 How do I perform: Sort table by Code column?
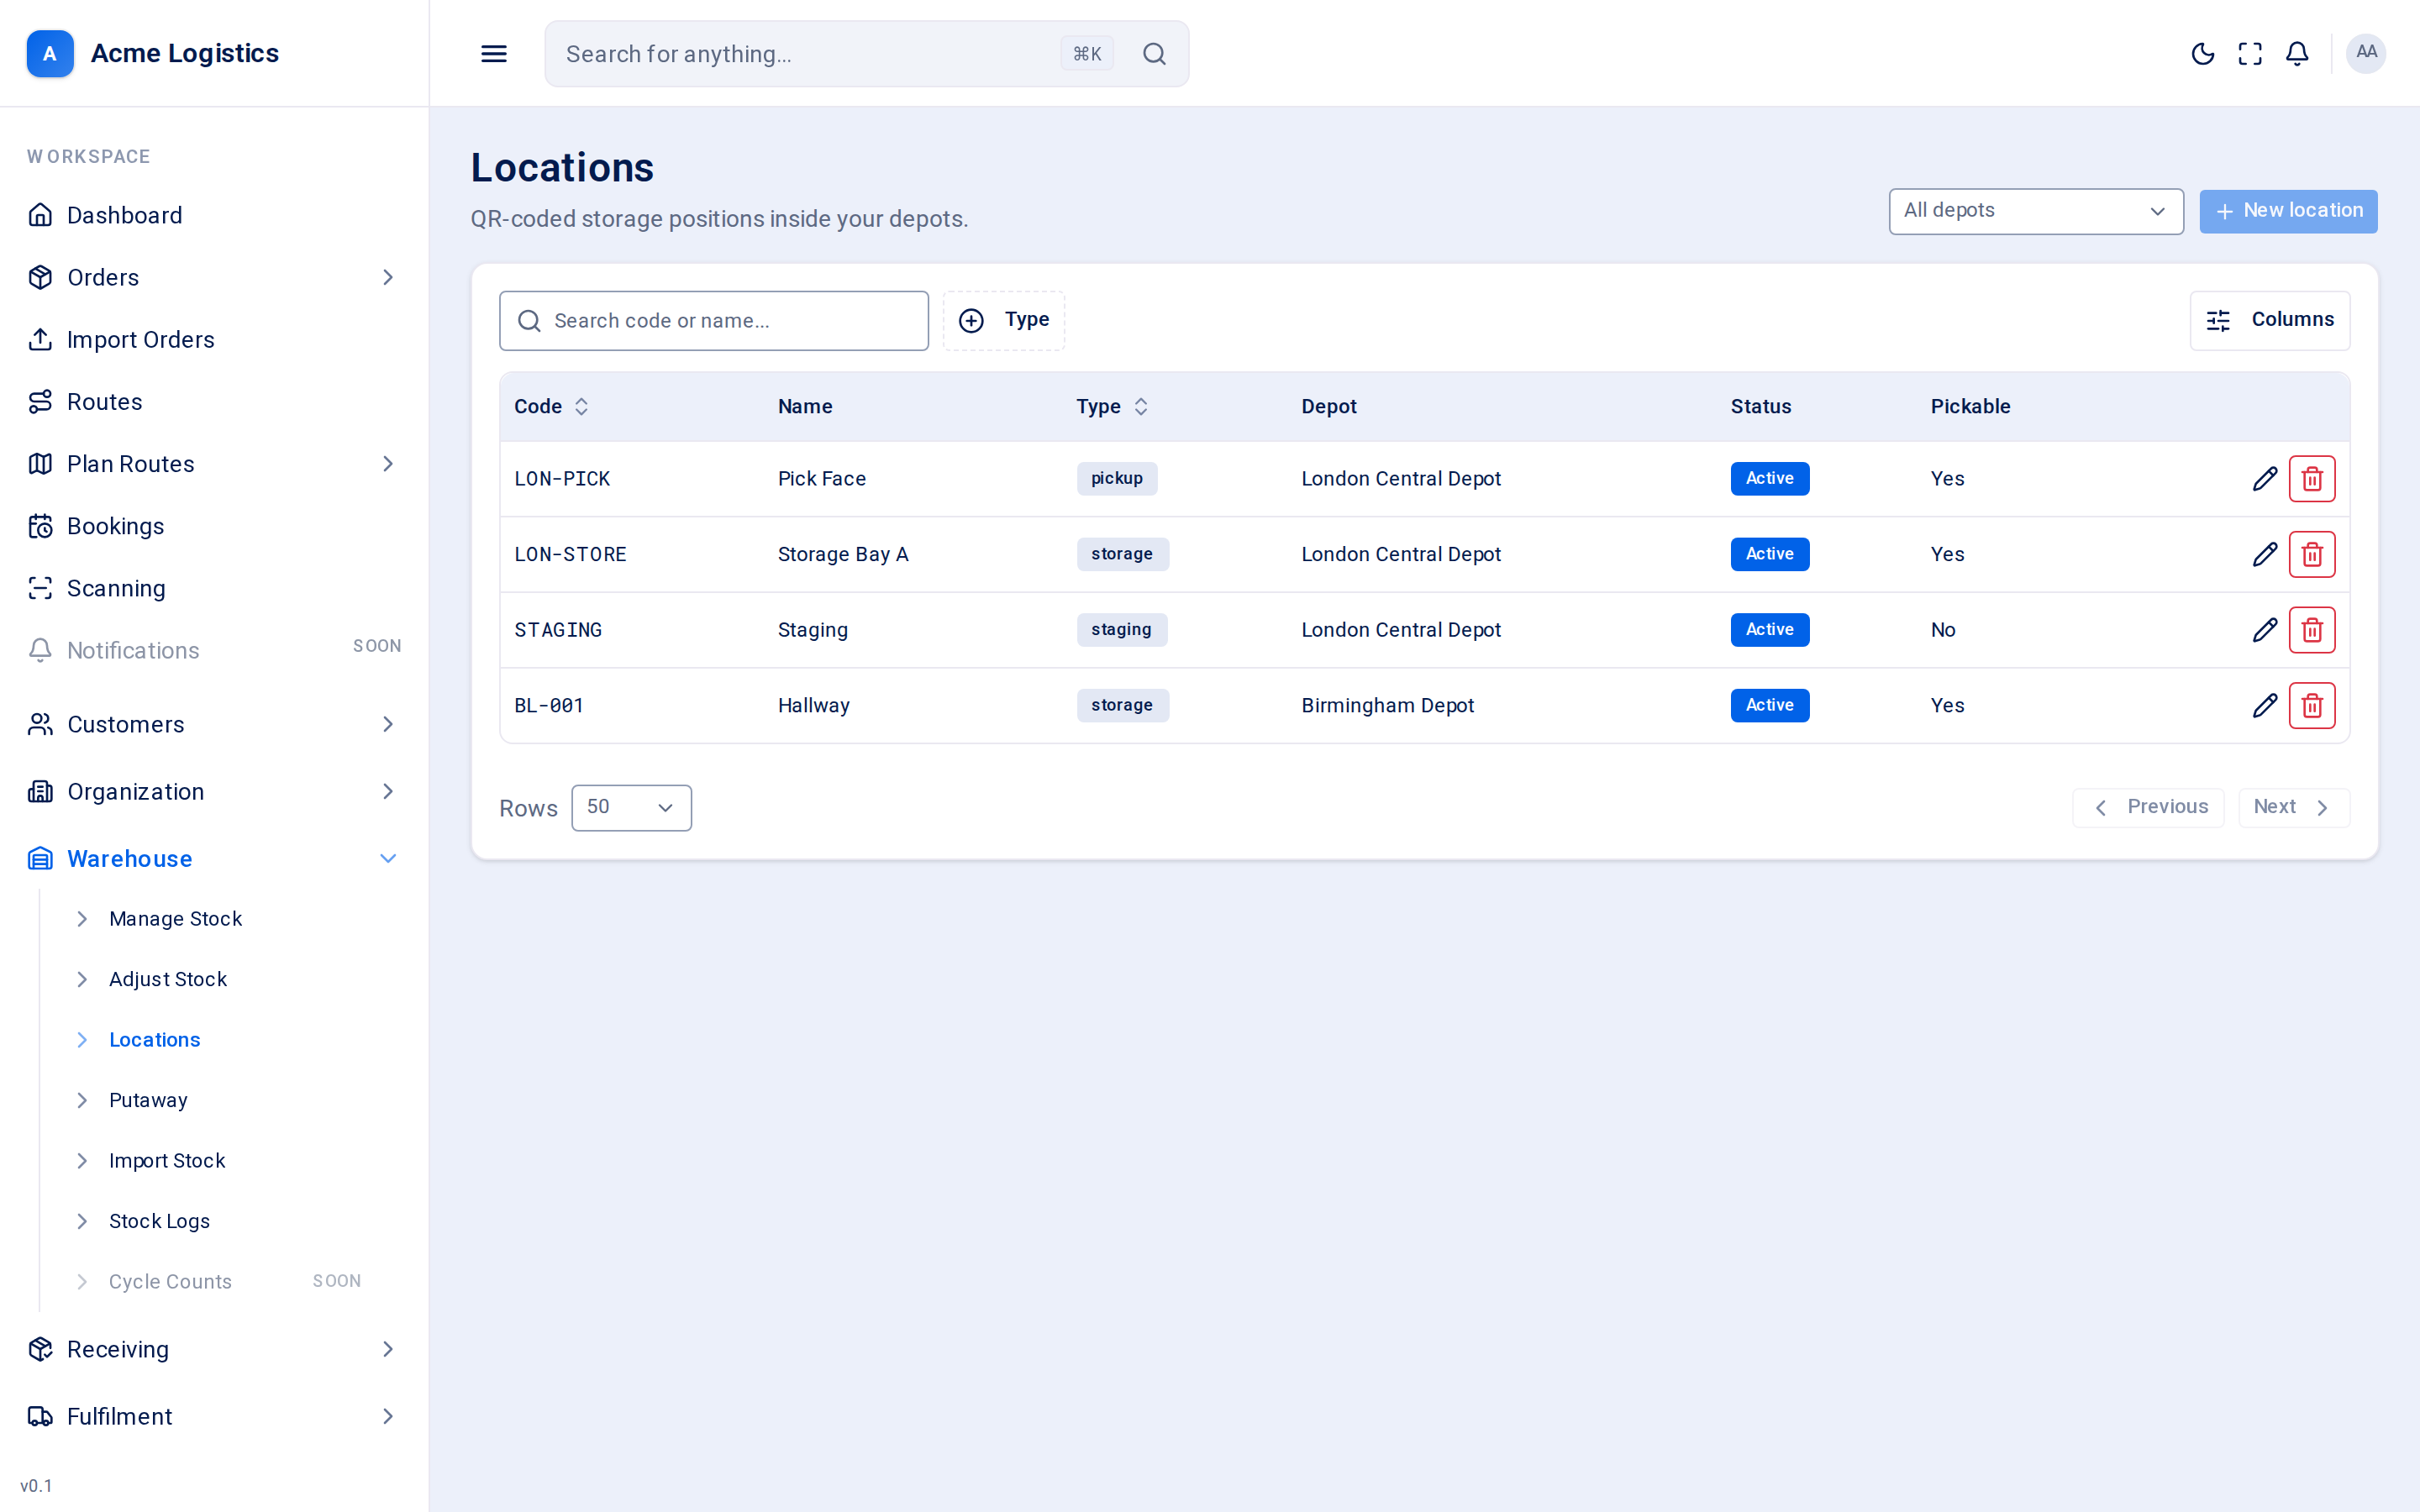(551, 406)
